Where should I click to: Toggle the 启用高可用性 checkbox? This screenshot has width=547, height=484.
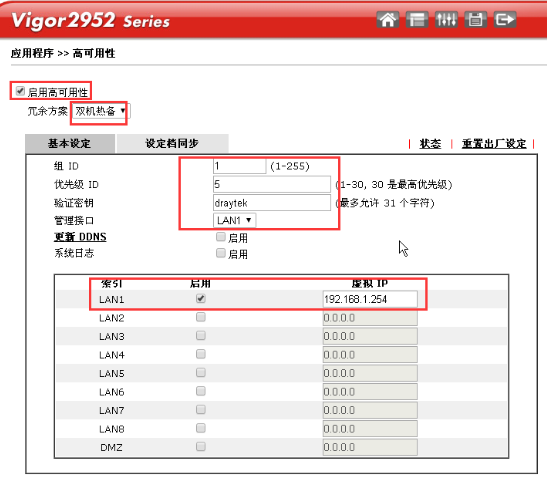coord(20,91)
